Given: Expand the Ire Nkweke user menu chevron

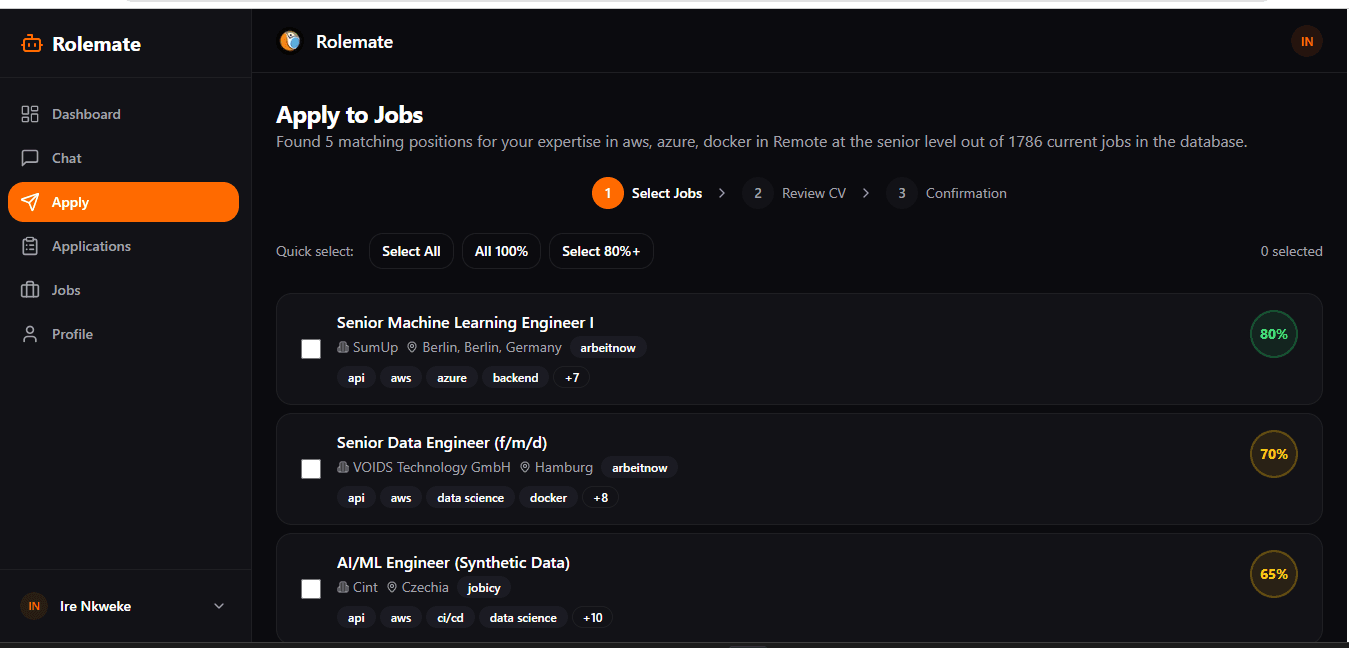Looking at the screenshot, I should (219, 606).
